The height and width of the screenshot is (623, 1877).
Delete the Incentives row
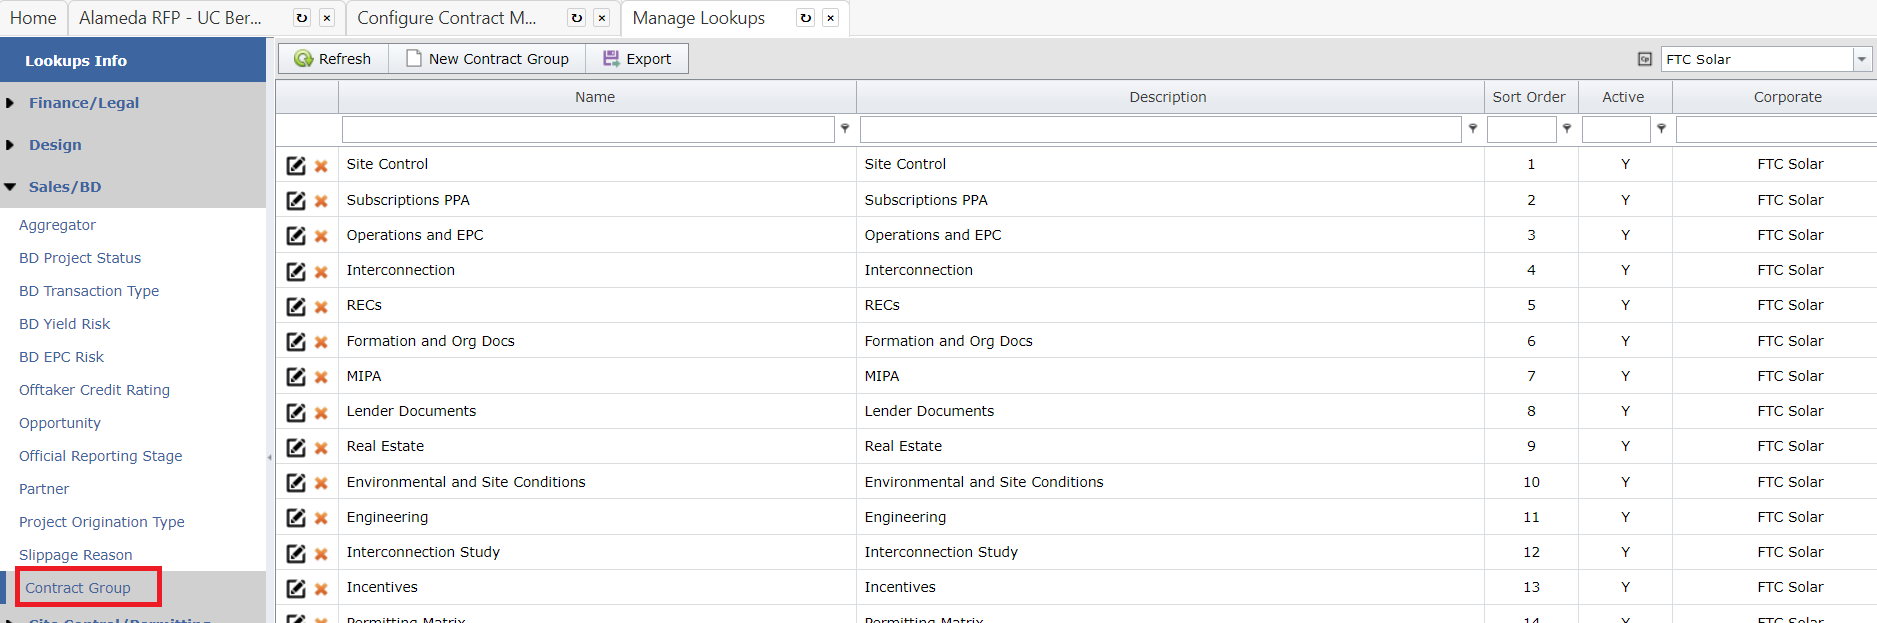321,589
